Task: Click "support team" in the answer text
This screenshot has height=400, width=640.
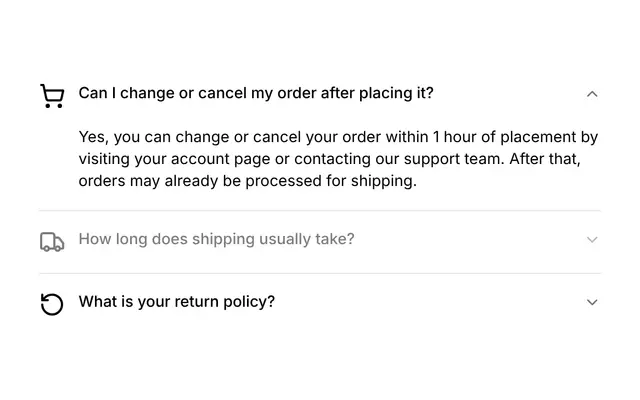Action: (x=454, y=159)
